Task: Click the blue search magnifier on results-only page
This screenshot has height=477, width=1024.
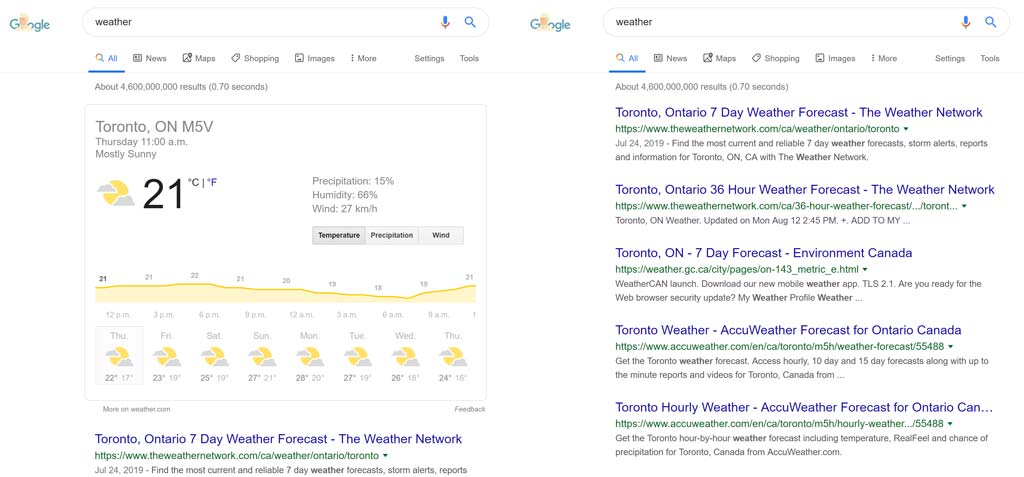Action: (x=991, y=22)
